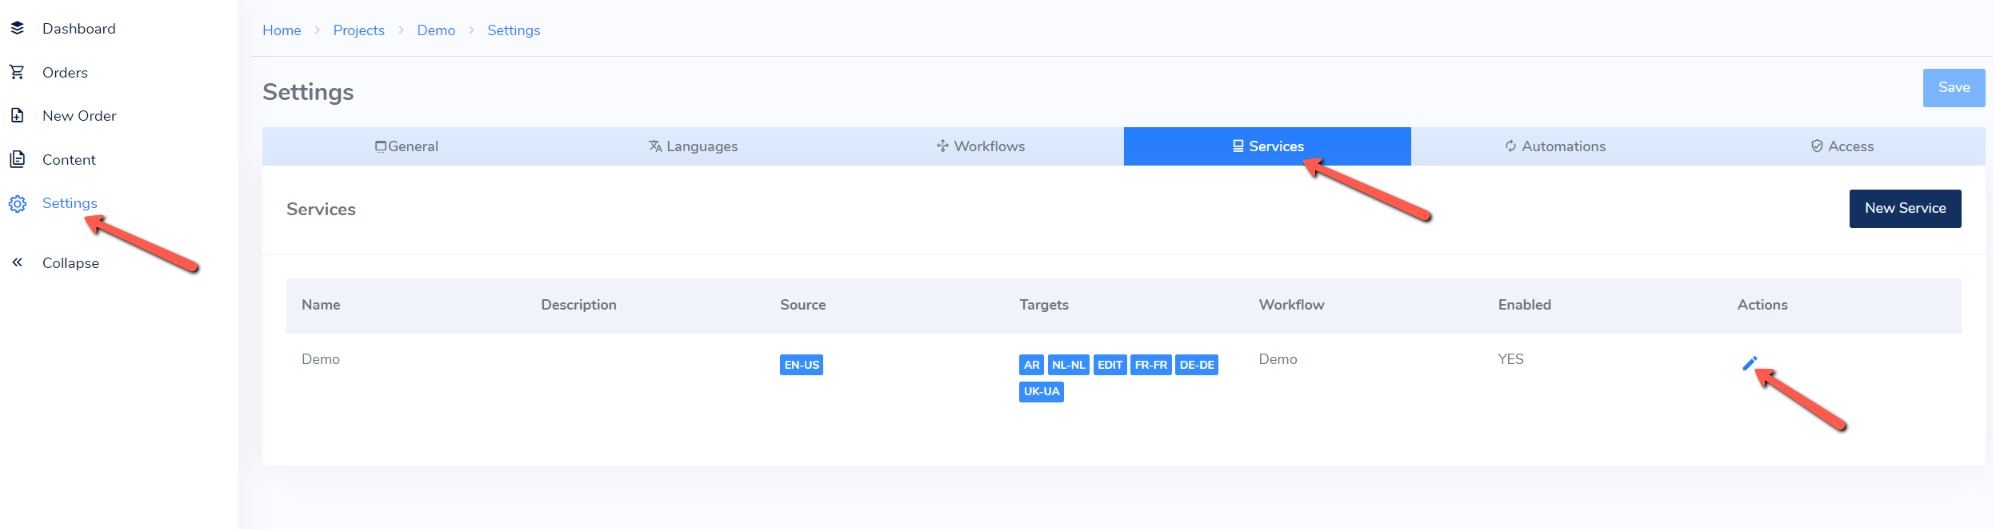Viewport: 1993px width, 529px height.
Task: Click the Save button
Action: click(1953, 88)
